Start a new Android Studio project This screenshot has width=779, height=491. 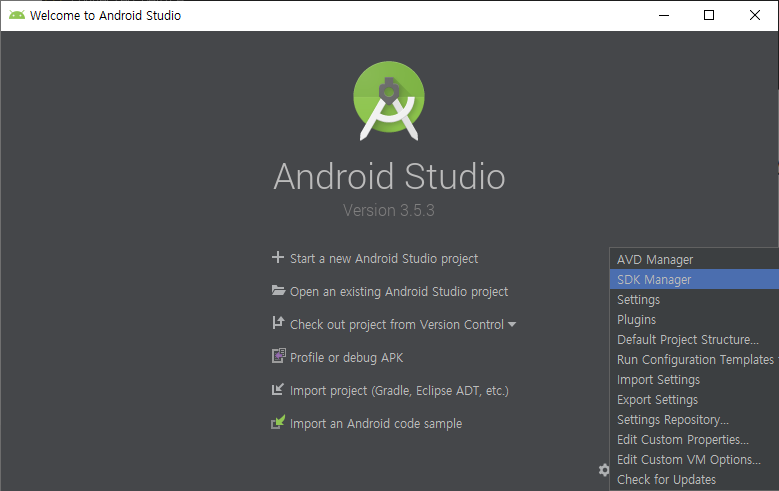(x=384, y=259)
